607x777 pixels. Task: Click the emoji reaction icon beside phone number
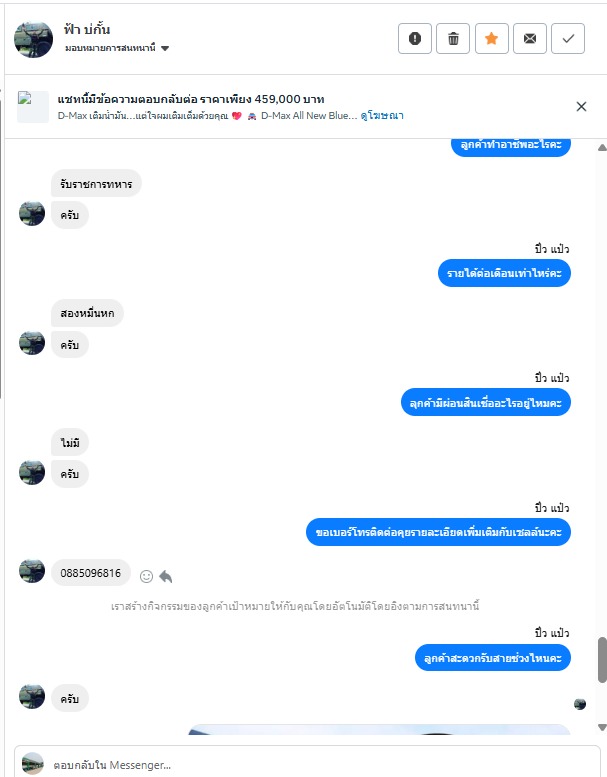pos(146,576)
